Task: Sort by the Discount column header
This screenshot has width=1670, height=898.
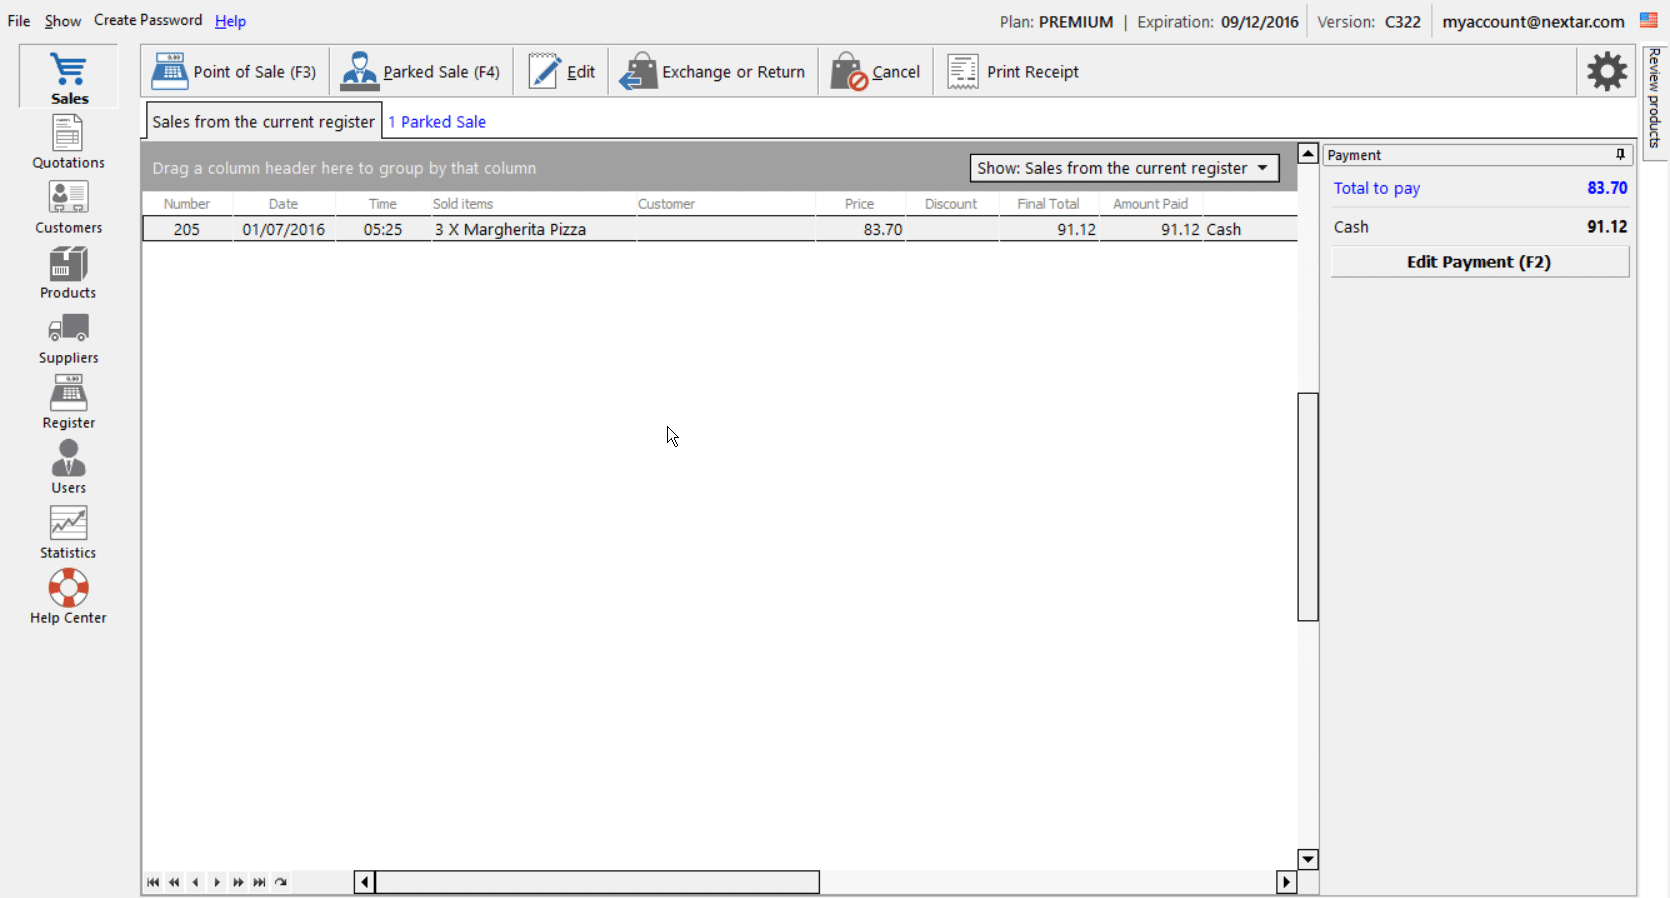Action: [951, 204]
